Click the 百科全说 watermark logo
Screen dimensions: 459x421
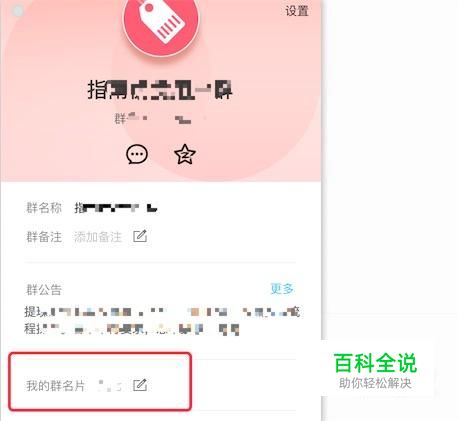[x=375, y=363]
